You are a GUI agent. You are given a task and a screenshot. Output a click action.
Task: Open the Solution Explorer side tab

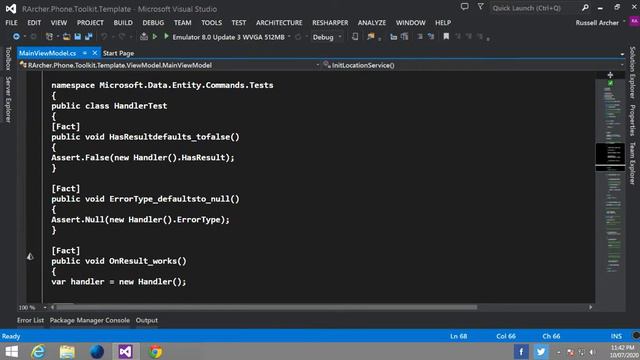[x=632, y=72]
